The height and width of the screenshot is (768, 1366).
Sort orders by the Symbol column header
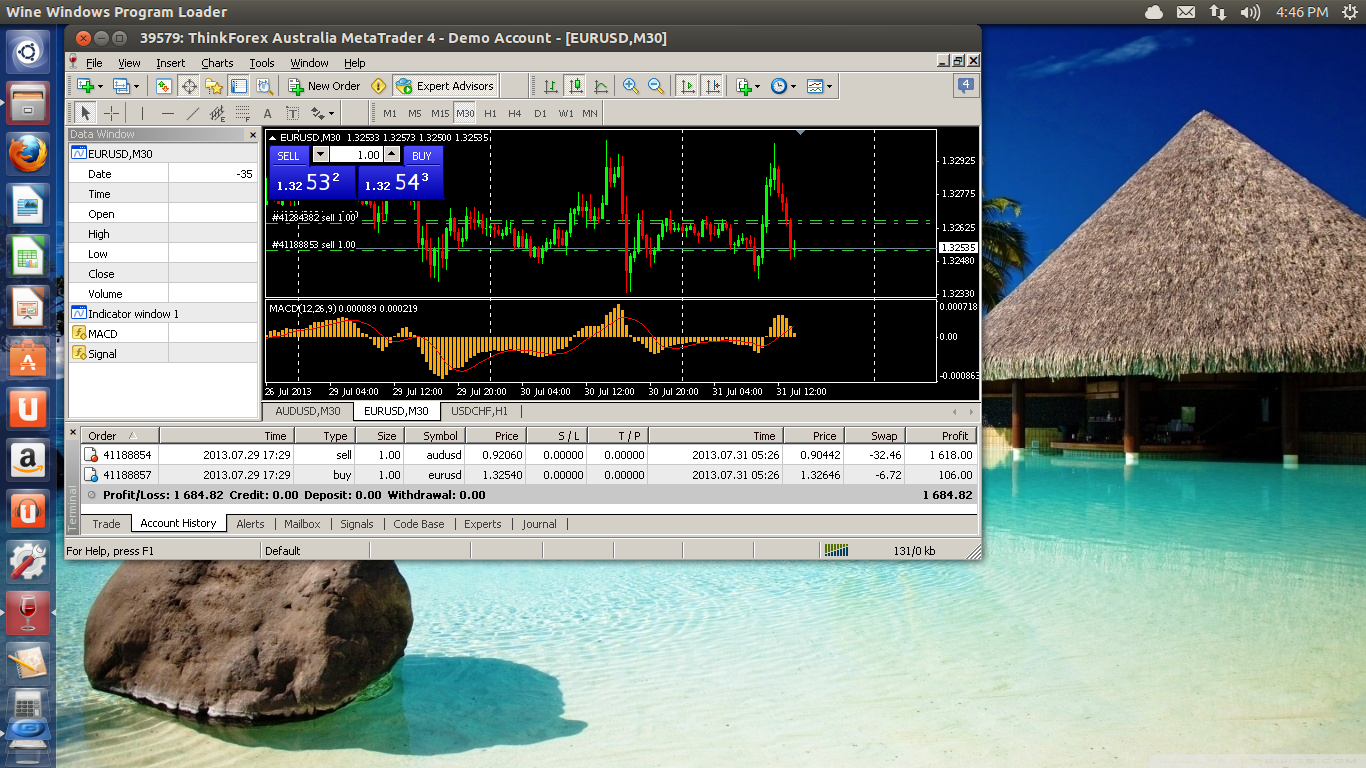434,436
